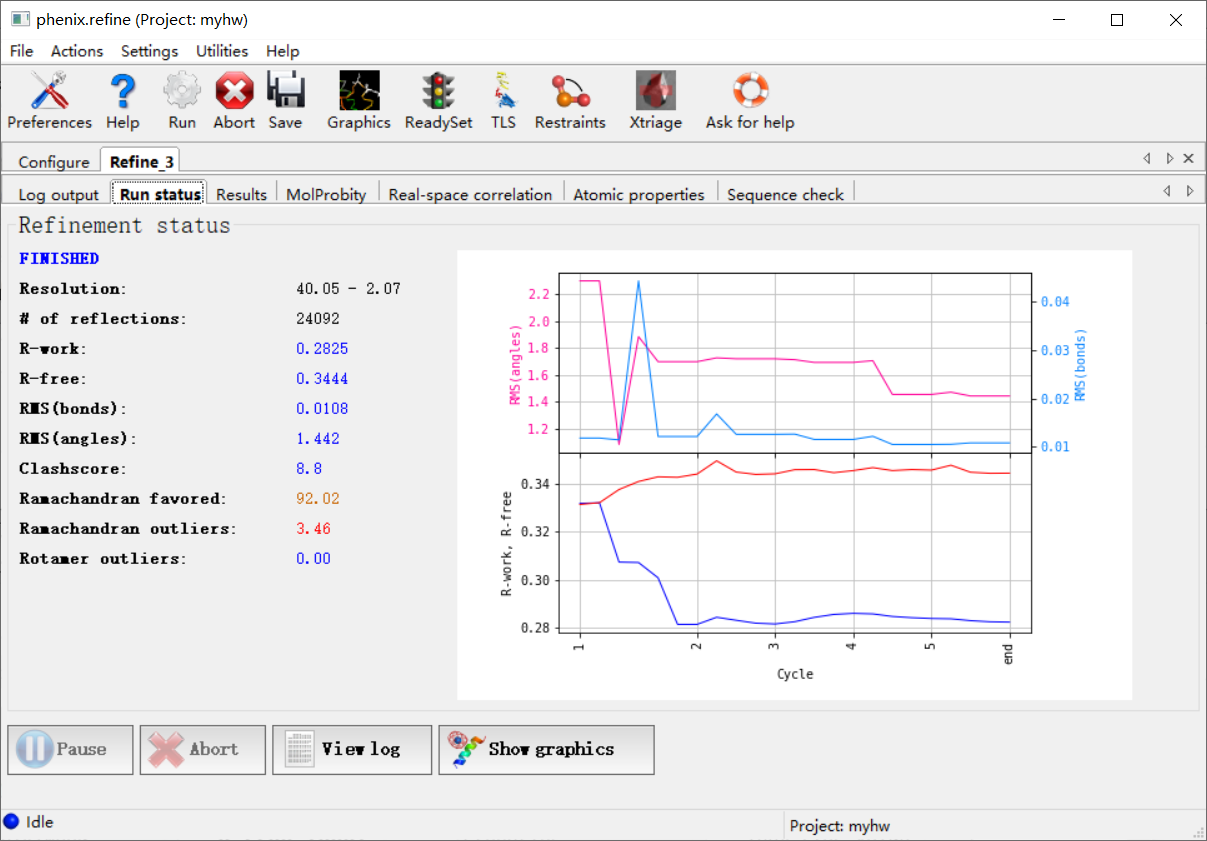
Task: Open the Atomic properties tab
Action: [639, 194]
